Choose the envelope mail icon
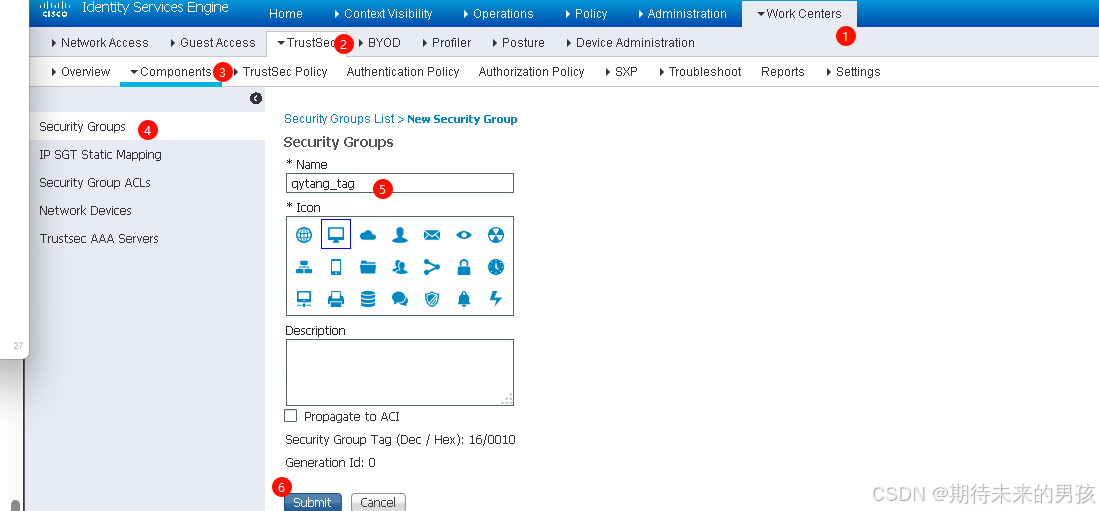 click(432, 235)
